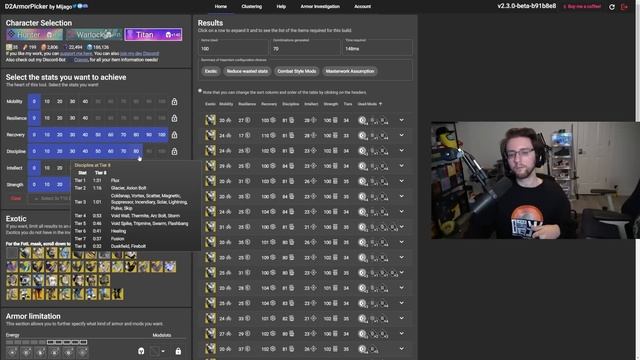Click the Buy me a coffee link

coord(582,7)
